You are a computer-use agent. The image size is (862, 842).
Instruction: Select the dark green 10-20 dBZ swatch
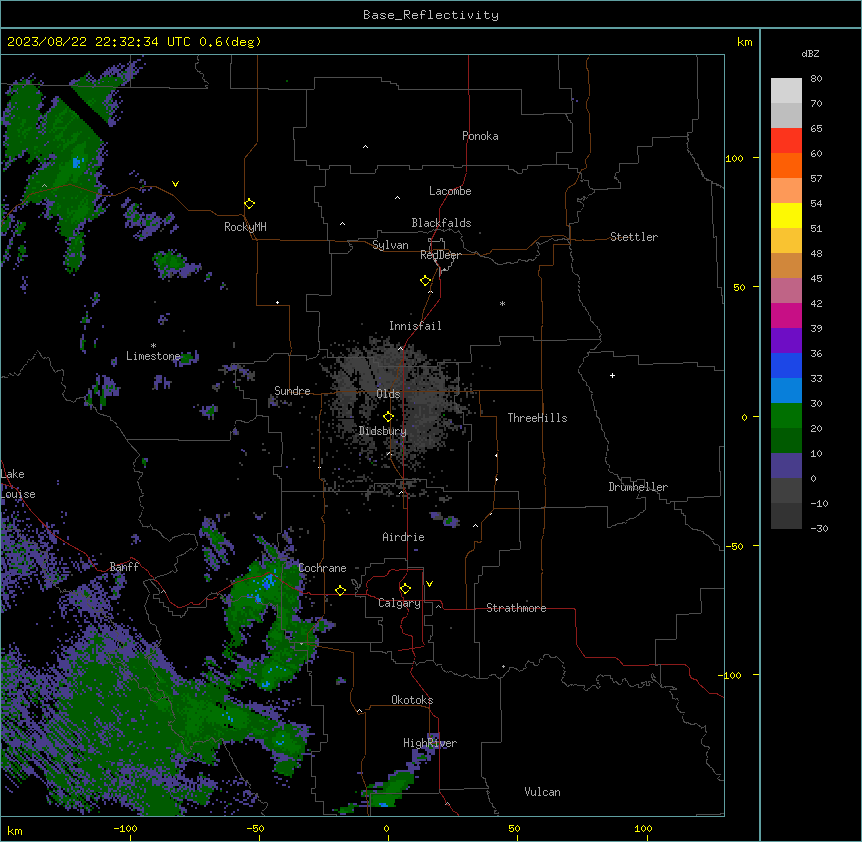click(786, 441)
